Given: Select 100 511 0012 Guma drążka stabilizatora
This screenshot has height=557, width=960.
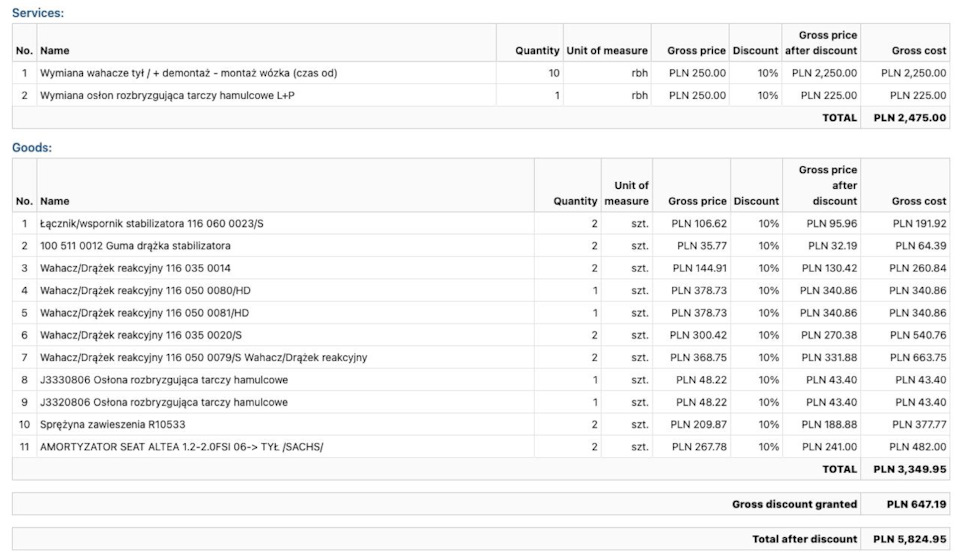Looking at the screenshot, I should pyautogui.click(x=135, y=245).
